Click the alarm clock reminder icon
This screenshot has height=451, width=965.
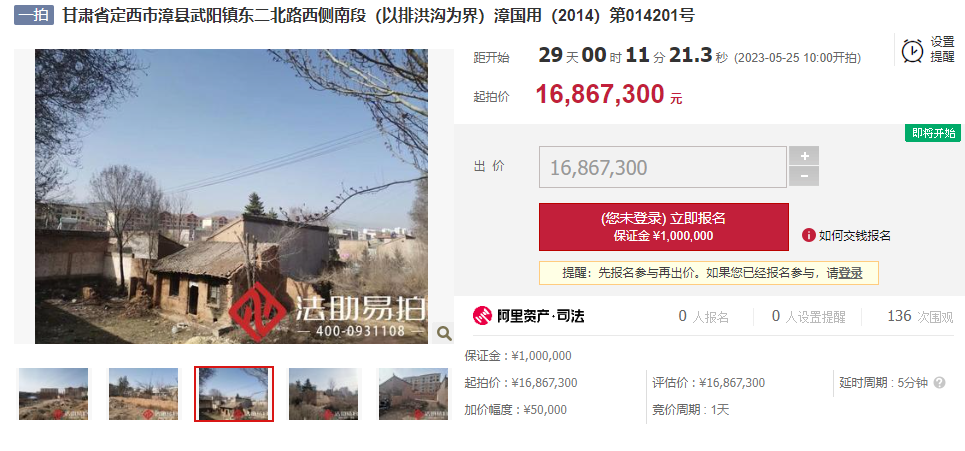[913, 50]
